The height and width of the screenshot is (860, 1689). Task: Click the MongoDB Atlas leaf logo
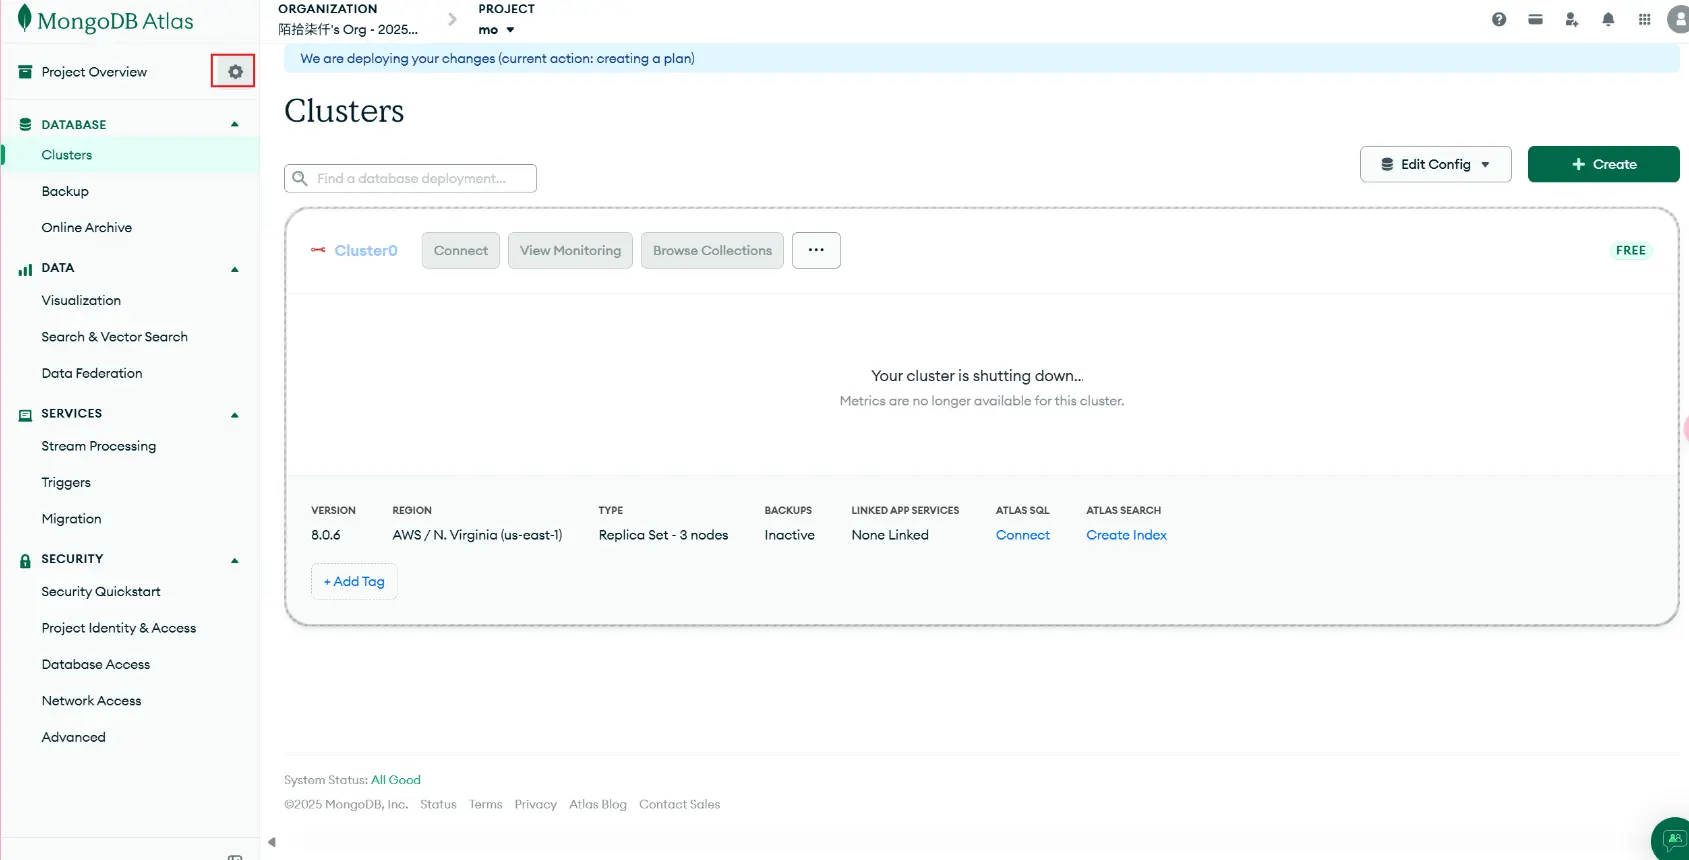tap(25, 19)
